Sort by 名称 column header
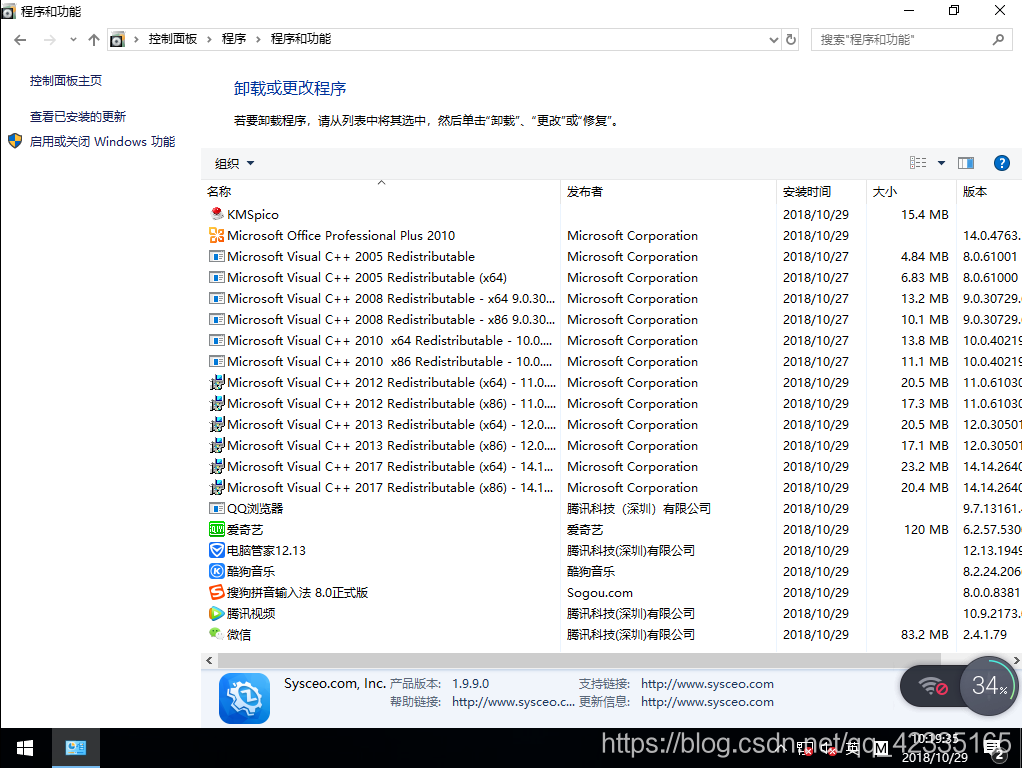This screenshot has height=768, width=1022. 381,191
